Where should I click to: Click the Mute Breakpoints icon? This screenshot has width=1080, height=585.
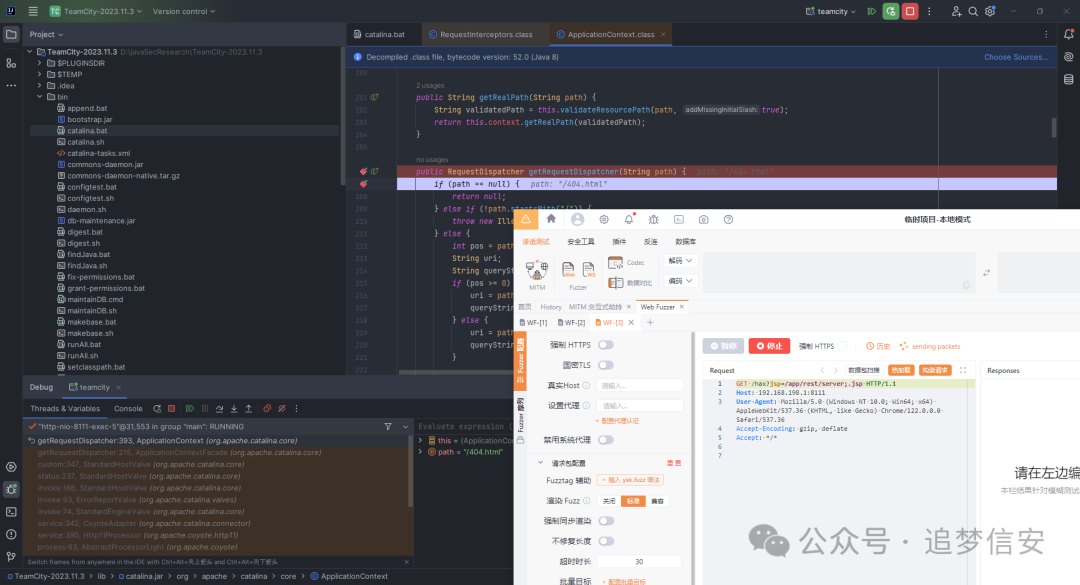tap(283, 408)
